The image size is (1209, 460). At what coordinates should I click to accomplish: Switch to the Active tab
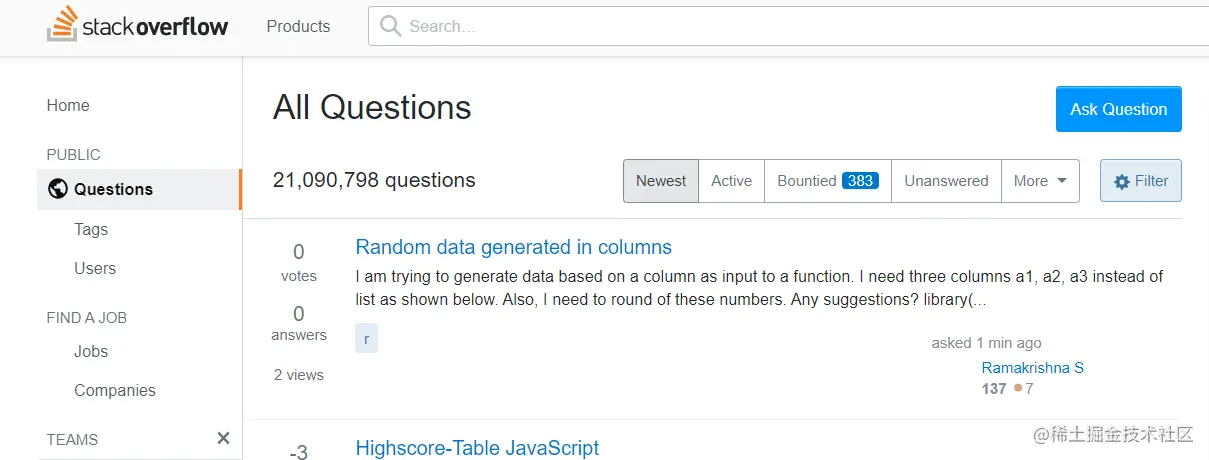pyautogui.click(x=731, y=181)
